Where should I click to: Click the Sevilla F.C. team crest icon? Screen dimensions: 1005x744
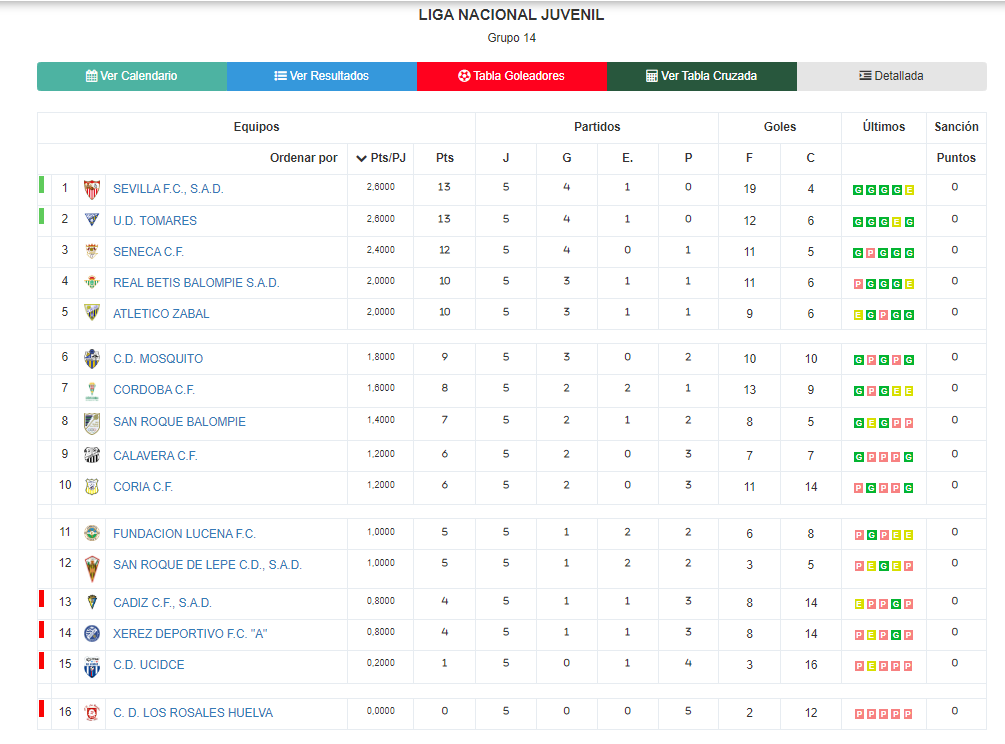[x=92, y=189]
